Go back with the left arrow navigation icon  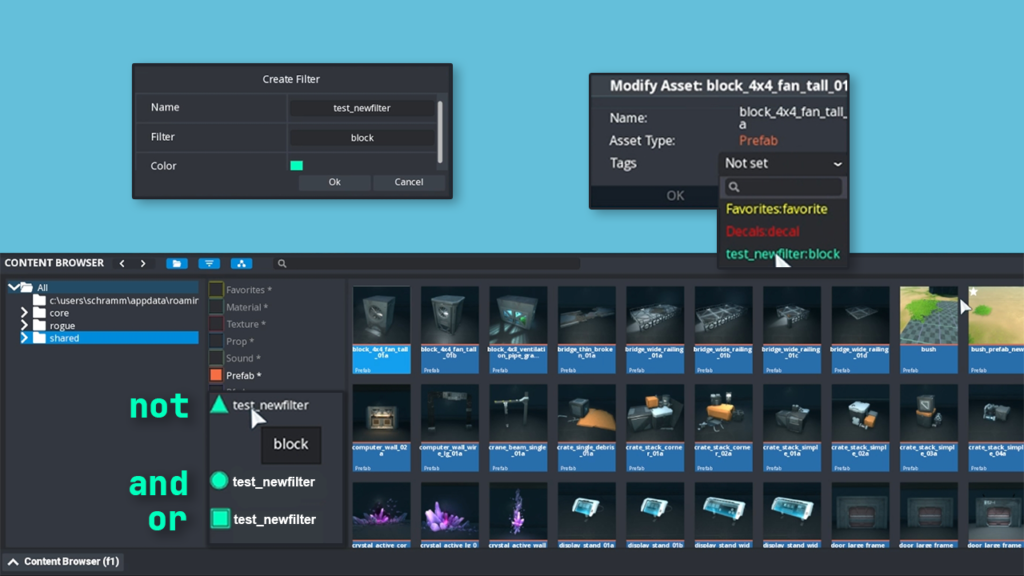pyautogui.click(x=122, y=264)
